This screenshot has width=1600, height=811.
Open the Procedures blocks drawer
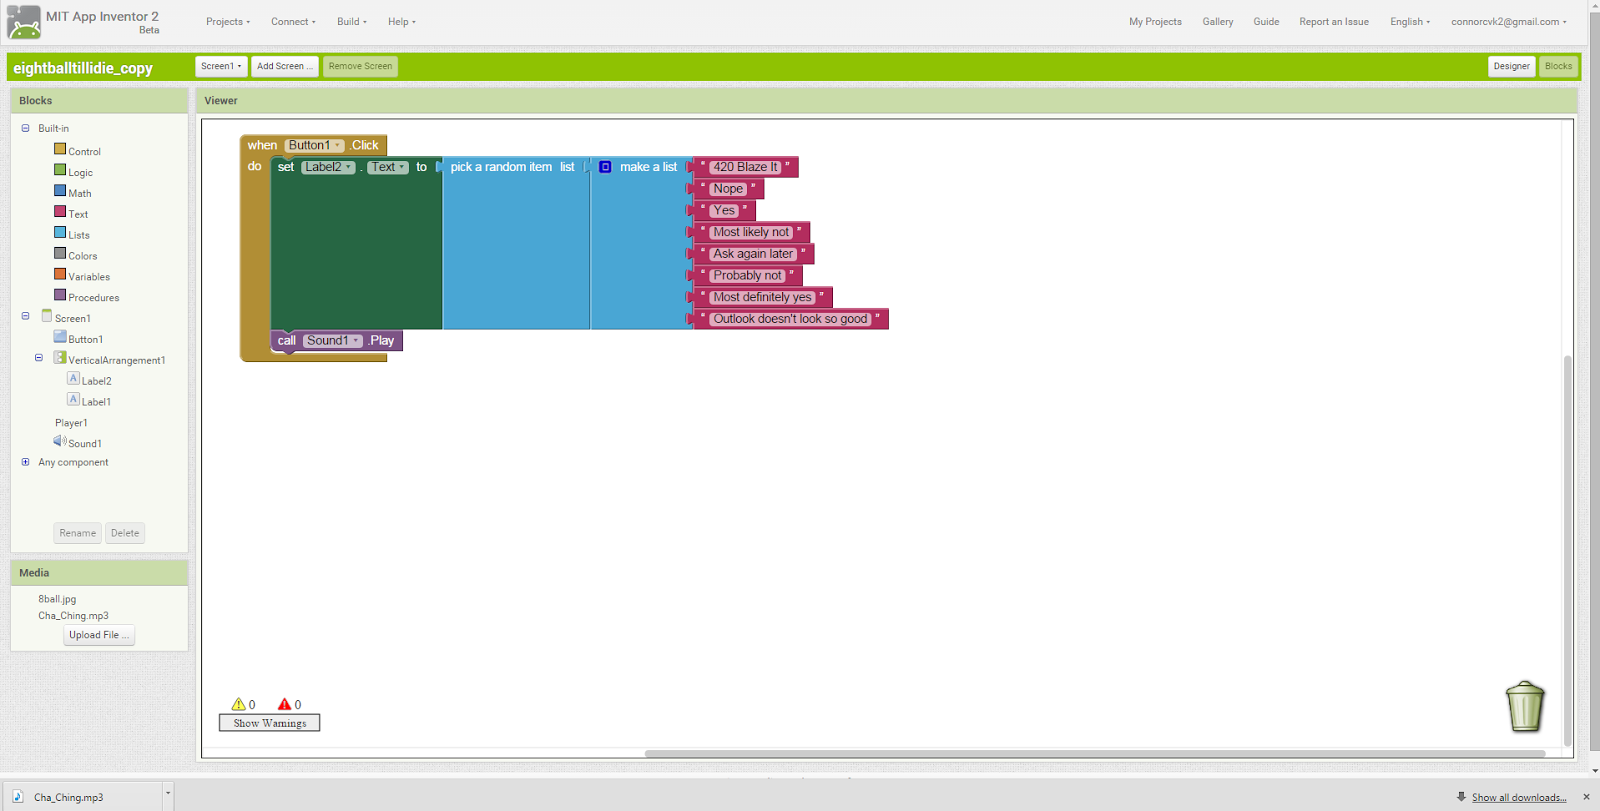tap(94, 298)
